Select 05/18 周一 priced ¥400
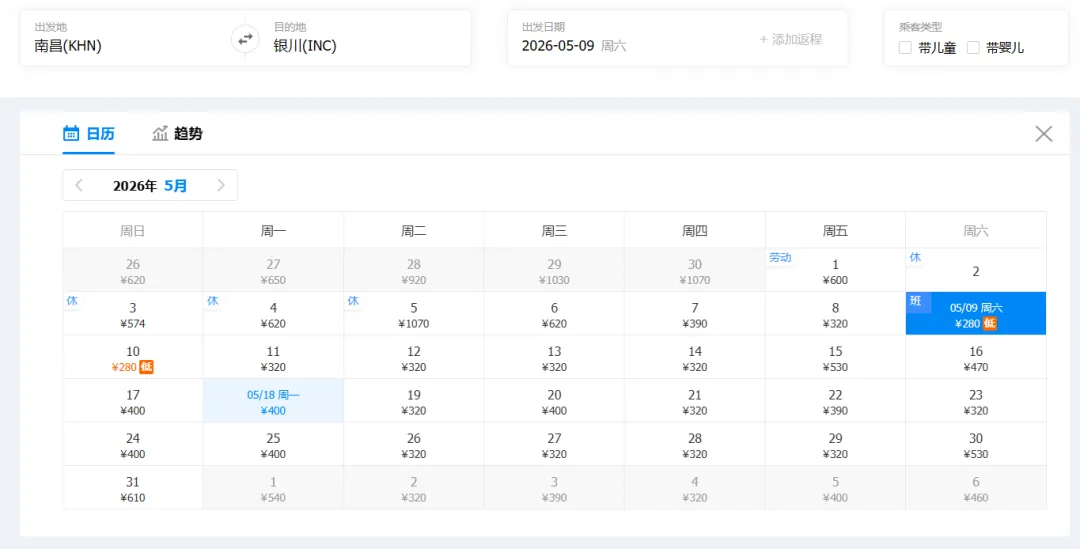The image size is (1080, 549). (273, 400)
